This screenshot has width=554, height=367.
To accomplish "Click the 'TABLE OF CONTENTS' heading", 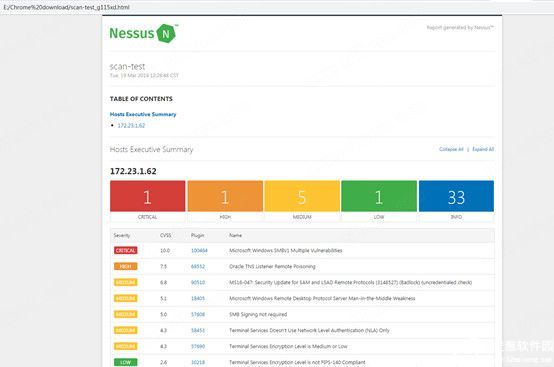I will [141, 99].
